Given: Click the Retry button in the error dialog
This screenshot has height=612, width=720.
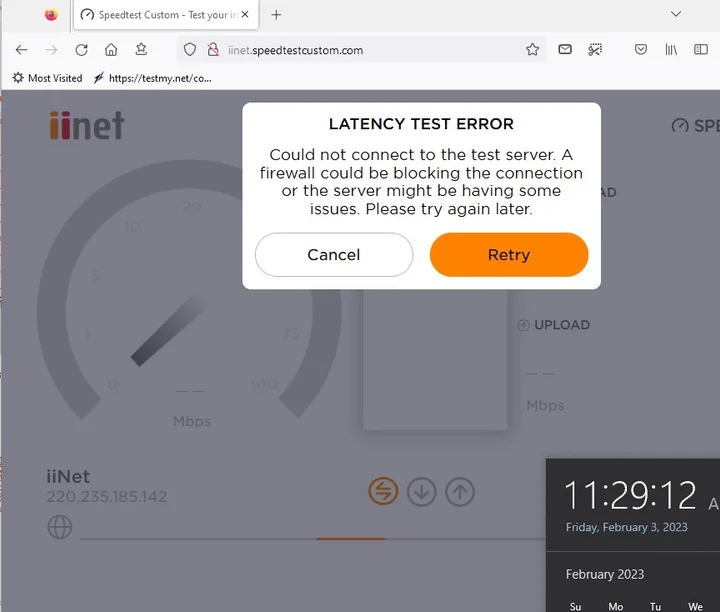Looking at the screenshot, I should point(508,255).
